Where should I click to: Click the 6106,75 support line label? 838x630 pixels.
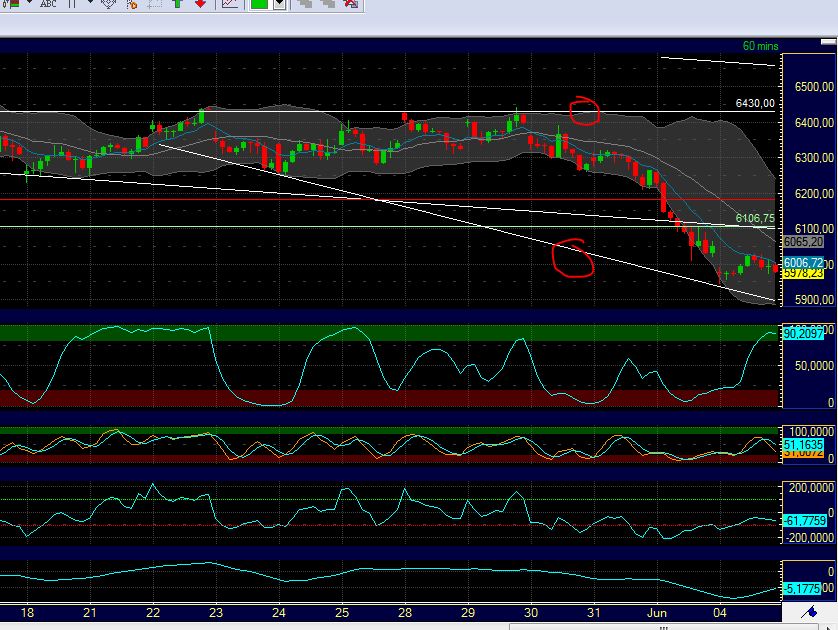tap(755, 218)
